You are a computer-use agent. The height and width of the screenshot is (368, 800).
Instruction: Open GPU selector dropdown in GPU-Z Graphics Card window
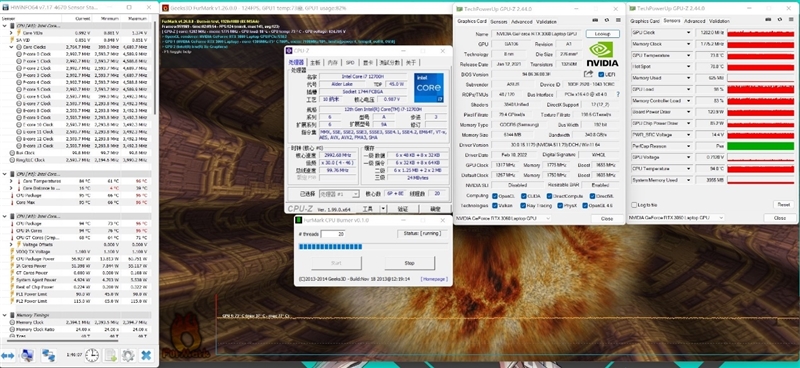pos(503,218)
